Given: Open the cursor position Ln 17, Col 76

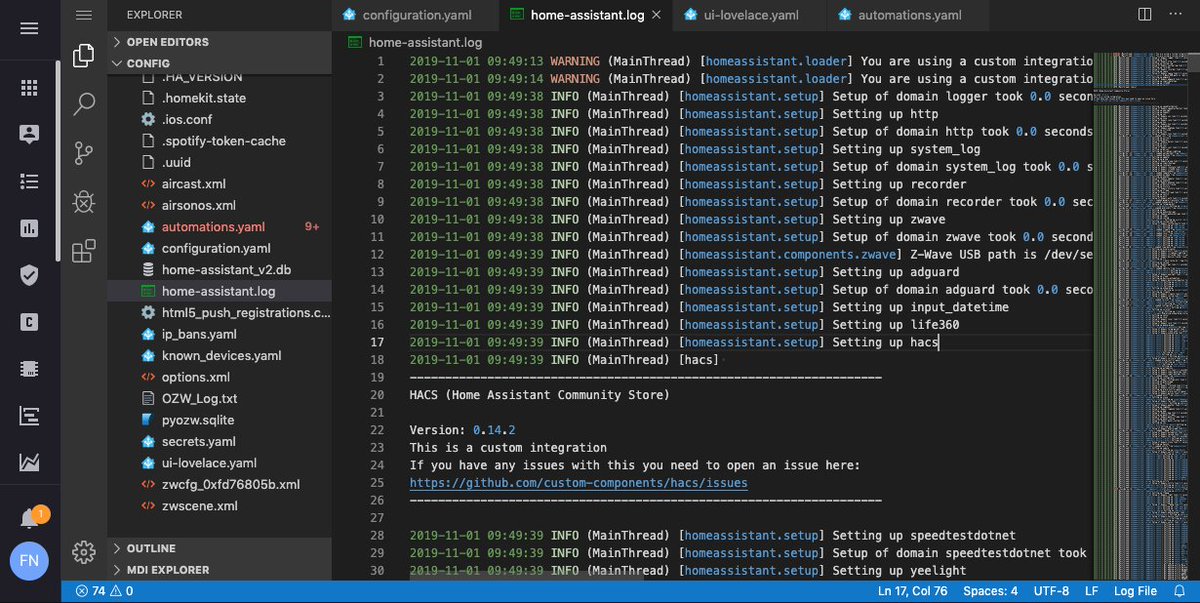Looking at the screenshot, I should (x=913, y=591).
